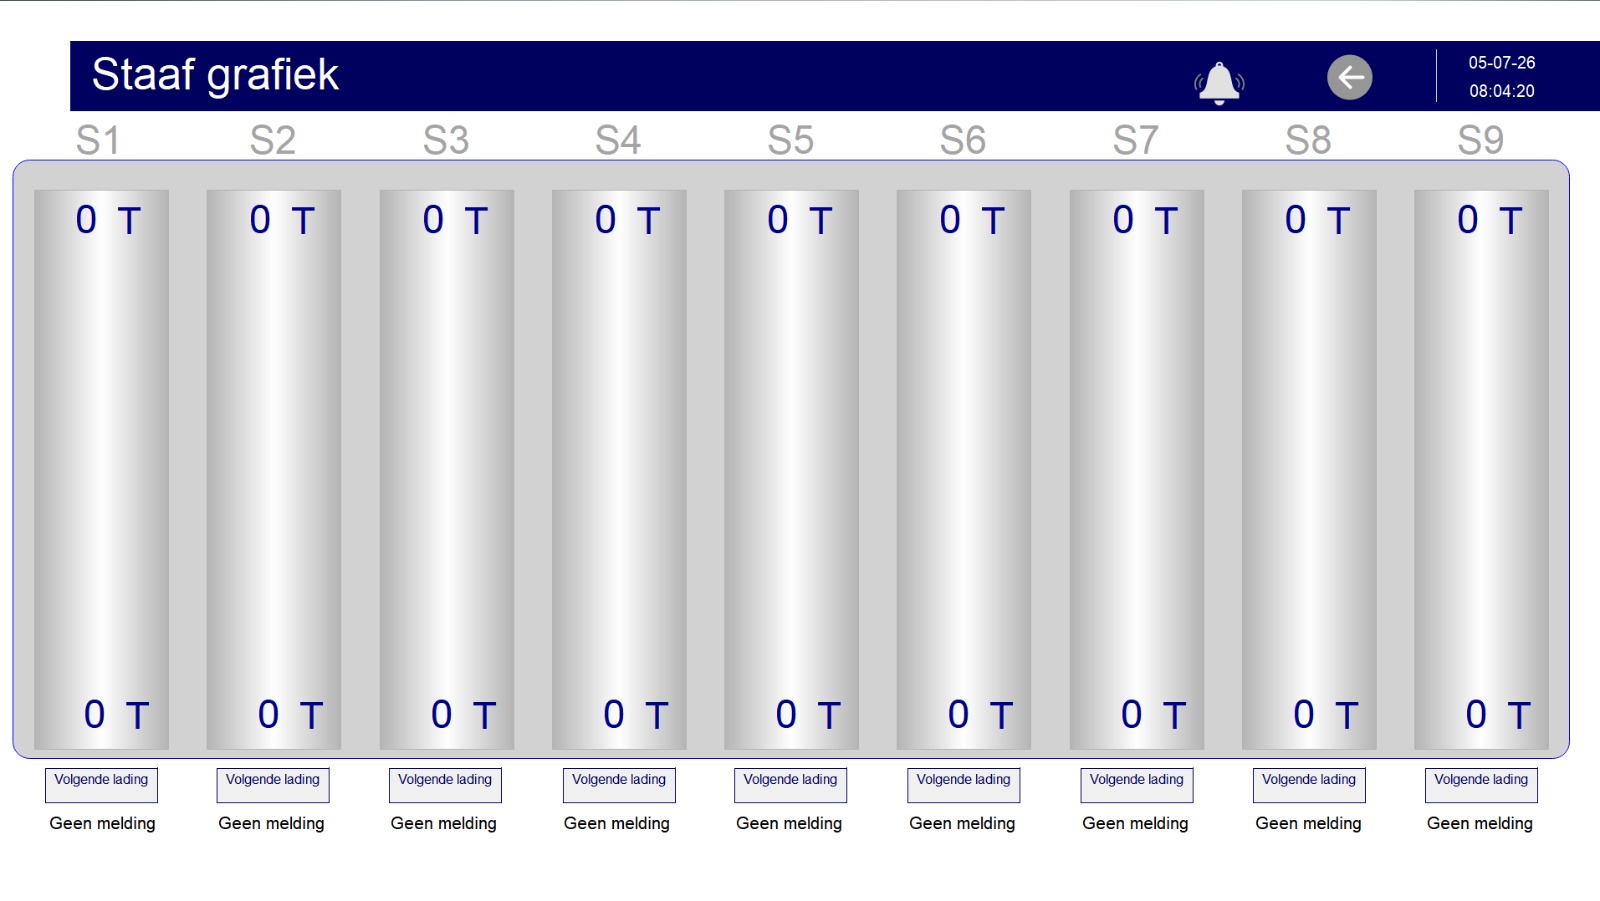The height and width of the screenshot is (901, 1600).
Task: Click Geen melding text under S9
Action: coord(1479,823)
